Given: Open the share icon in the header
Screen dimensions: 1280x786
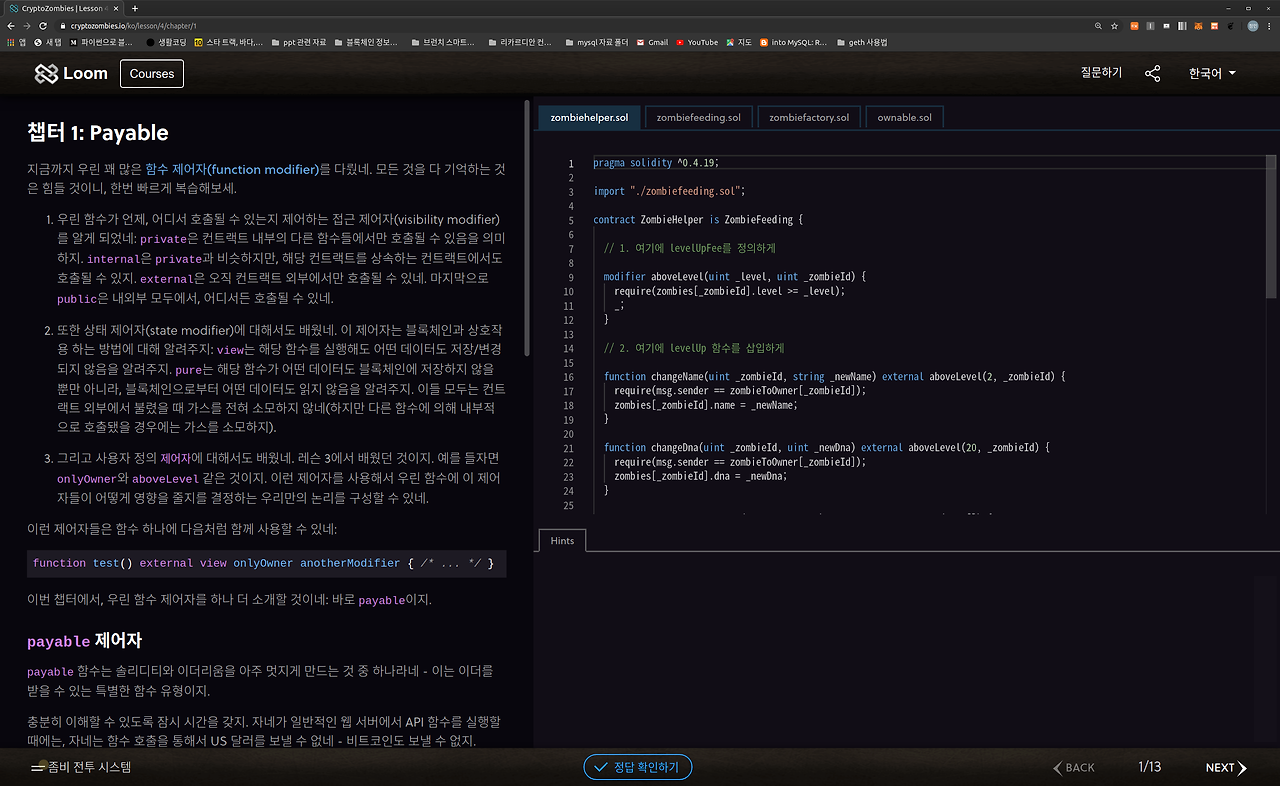Looking at the screenshot, I should 1153,73.
